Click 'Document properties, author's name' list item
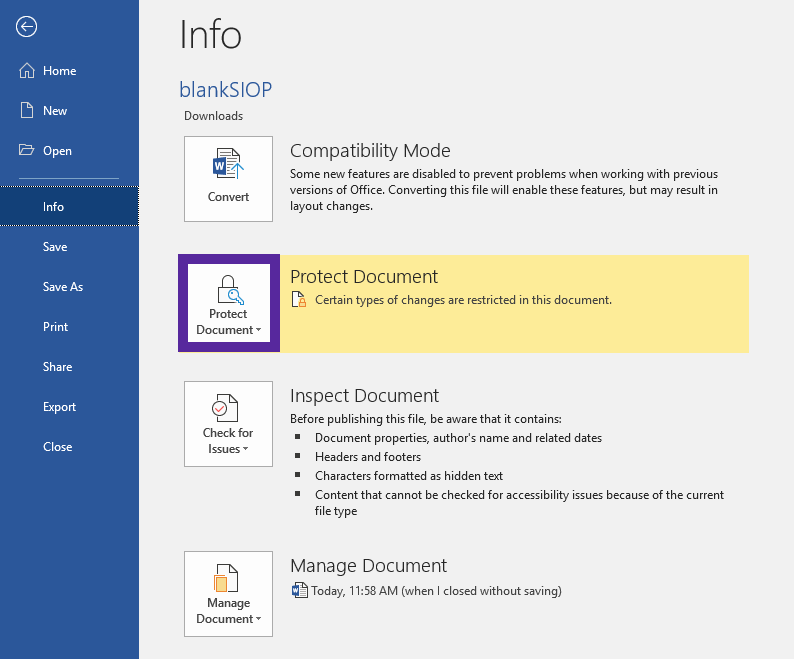Viewport: 794px width, 659px height. (x=458, y=438)
